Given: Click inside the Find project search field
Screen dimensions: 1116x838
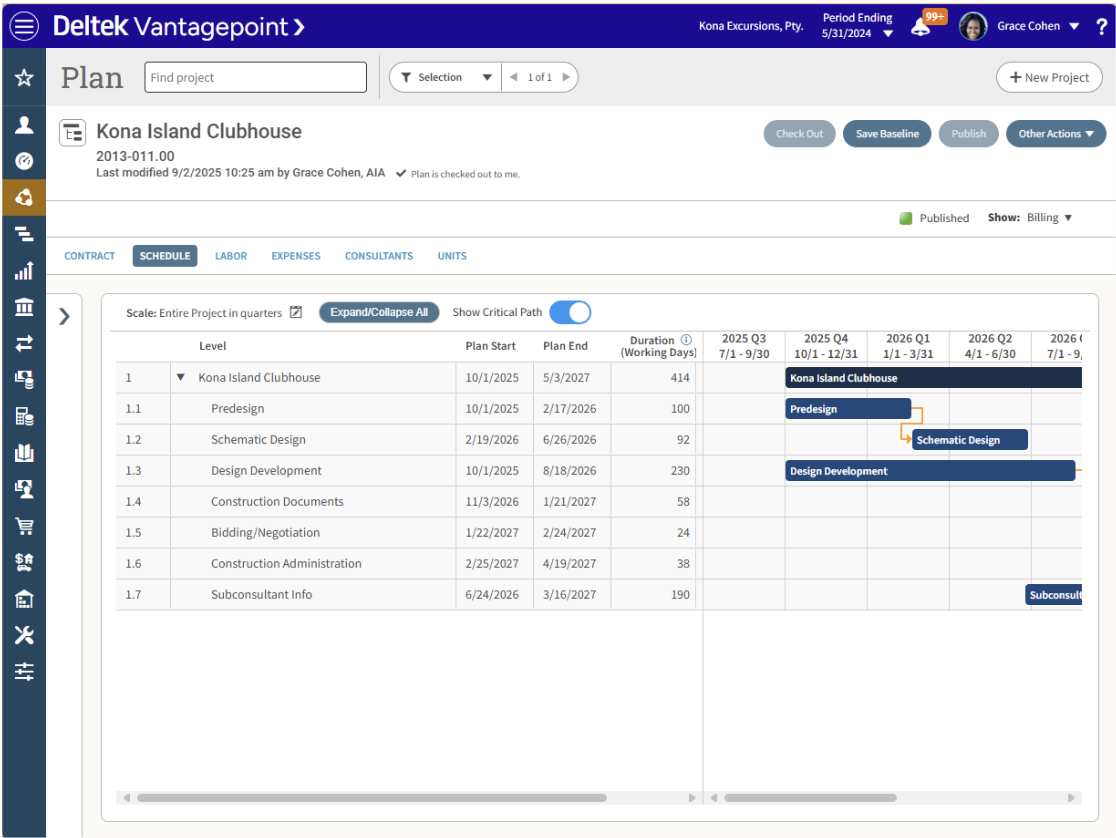Looking at the screenshot, I should [x=255, y=77].
